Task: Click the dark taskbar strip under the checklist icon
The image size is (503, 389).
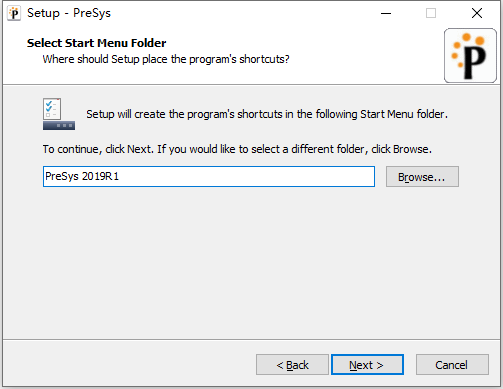Action: pos(59,126)
